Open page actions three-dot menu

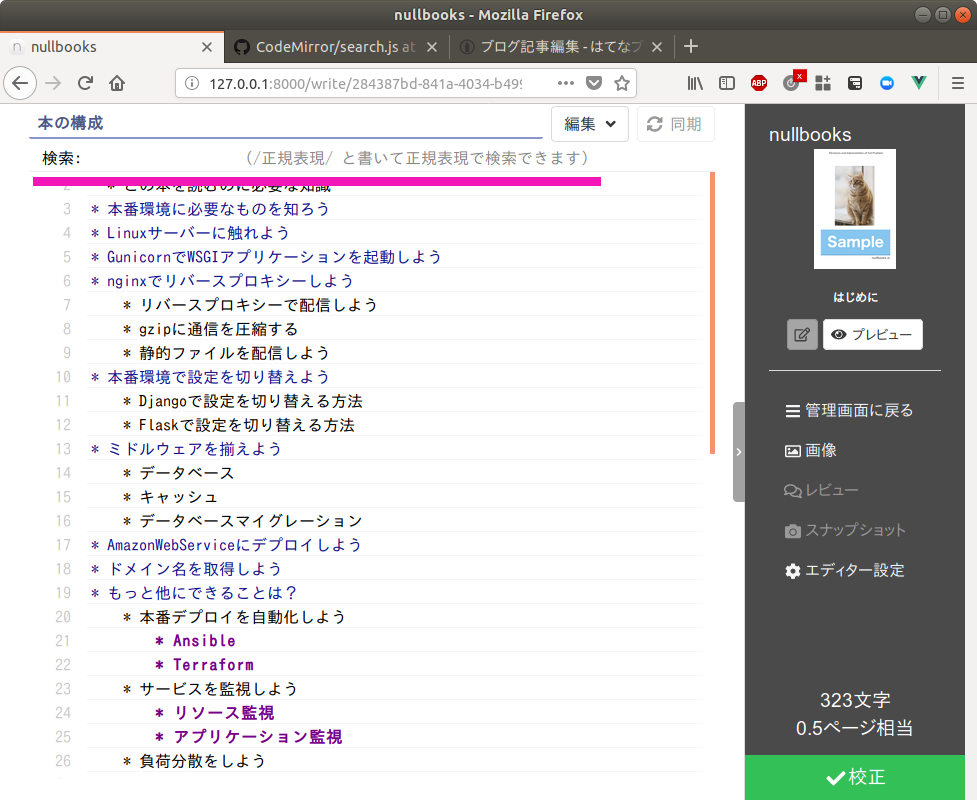point(566,83)
